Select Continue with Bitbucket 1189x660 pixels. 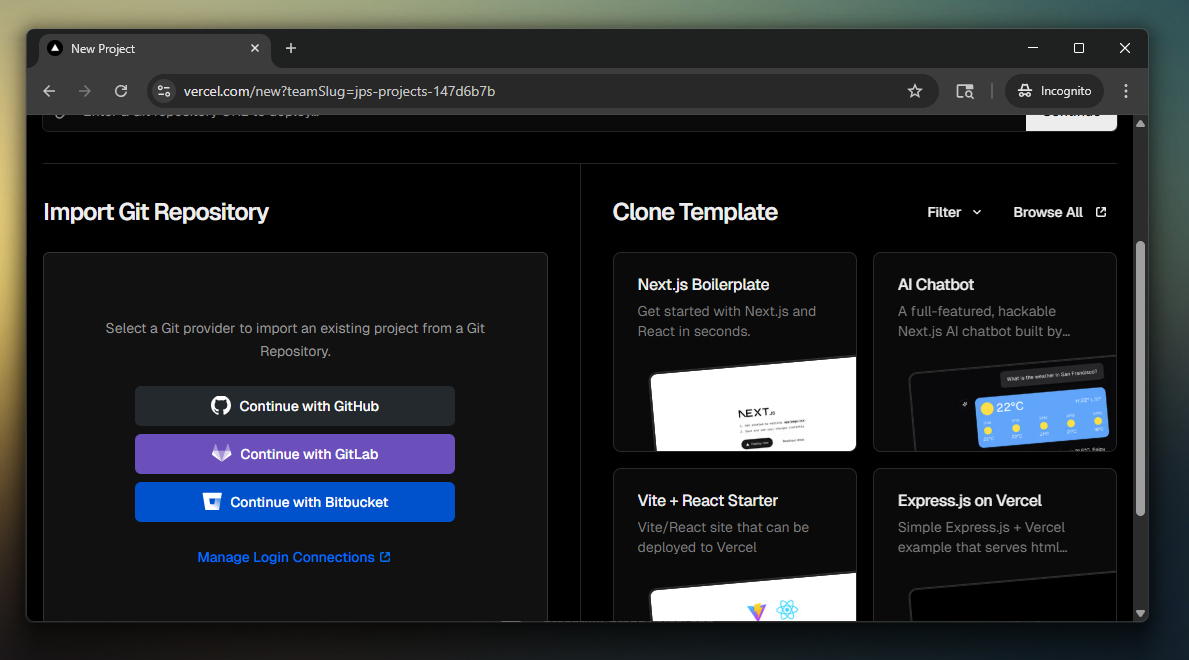tap(295, 502)
